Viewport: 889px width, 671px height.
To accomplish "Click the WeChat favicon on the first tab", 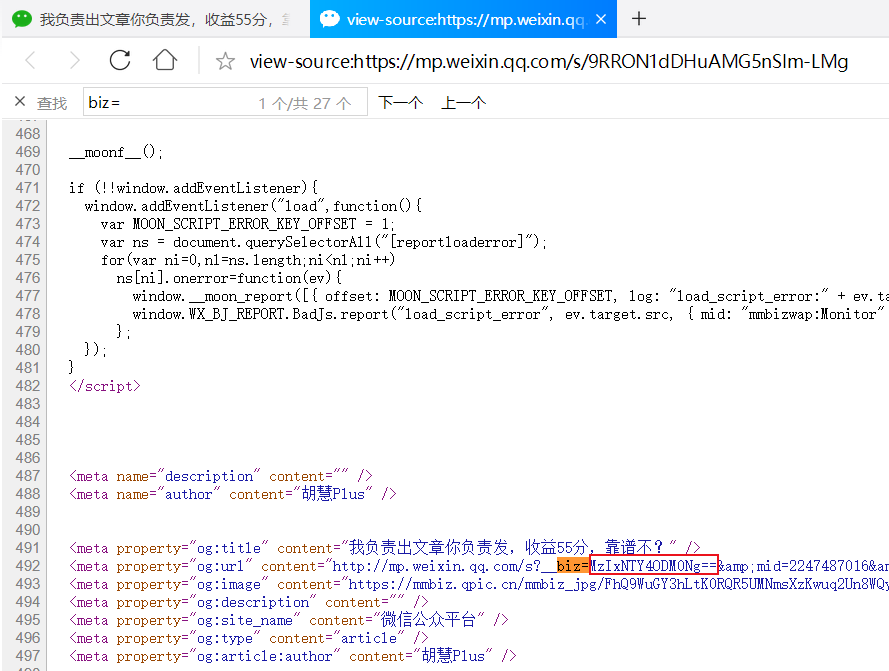I will pyautogui.click(x=22, y=19).
